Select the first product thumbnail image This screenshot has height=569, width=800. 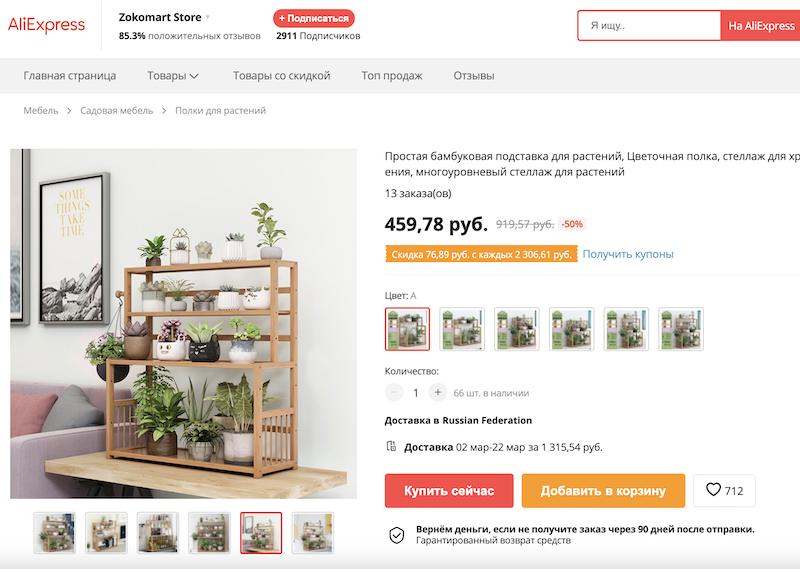54,533
